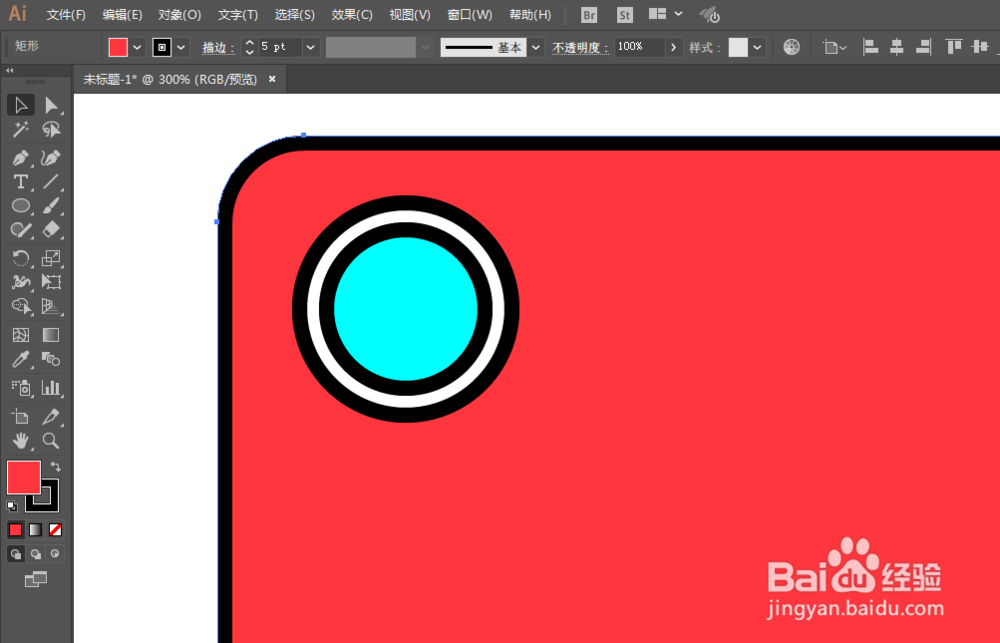
Task: Align objects to horizontal right
Action: tap(923, 47)
